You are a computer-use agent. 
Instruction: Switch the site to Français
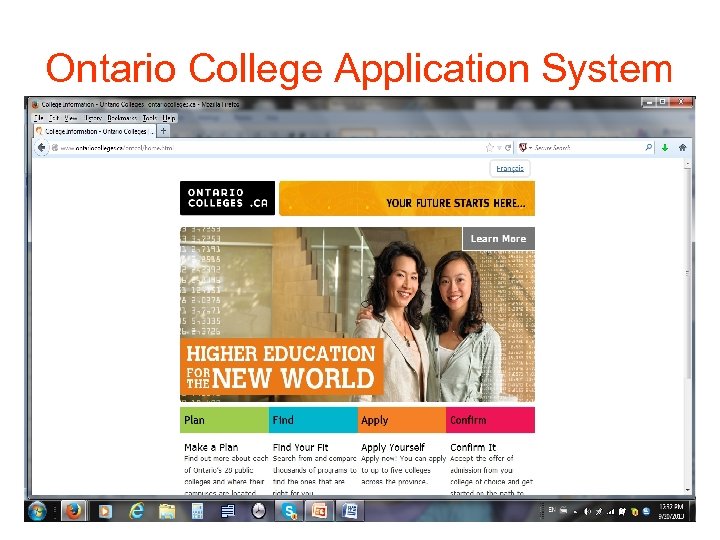point(510,169)
